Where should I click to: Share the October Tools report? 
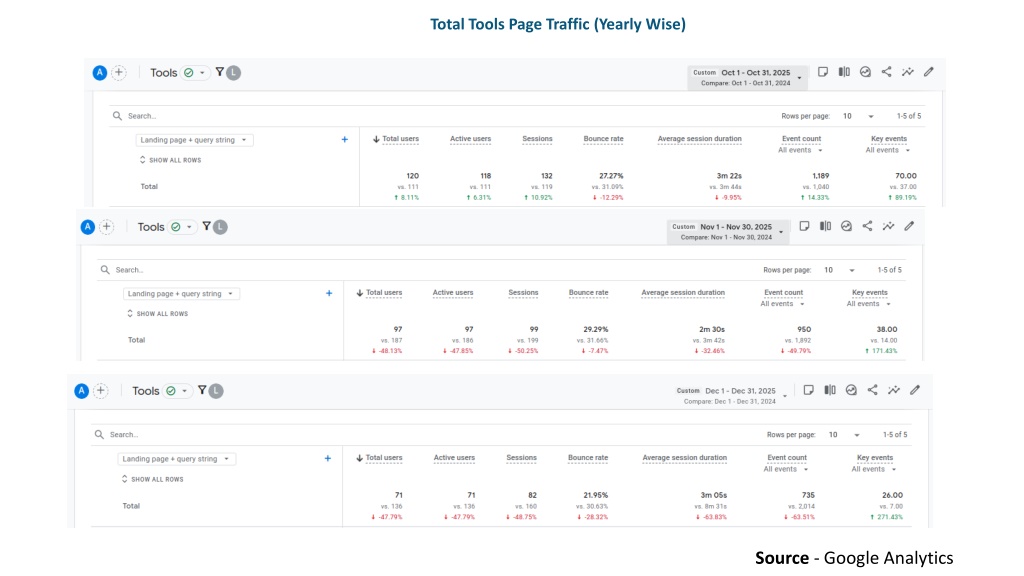pyautogui.click(x=886, y=72)
